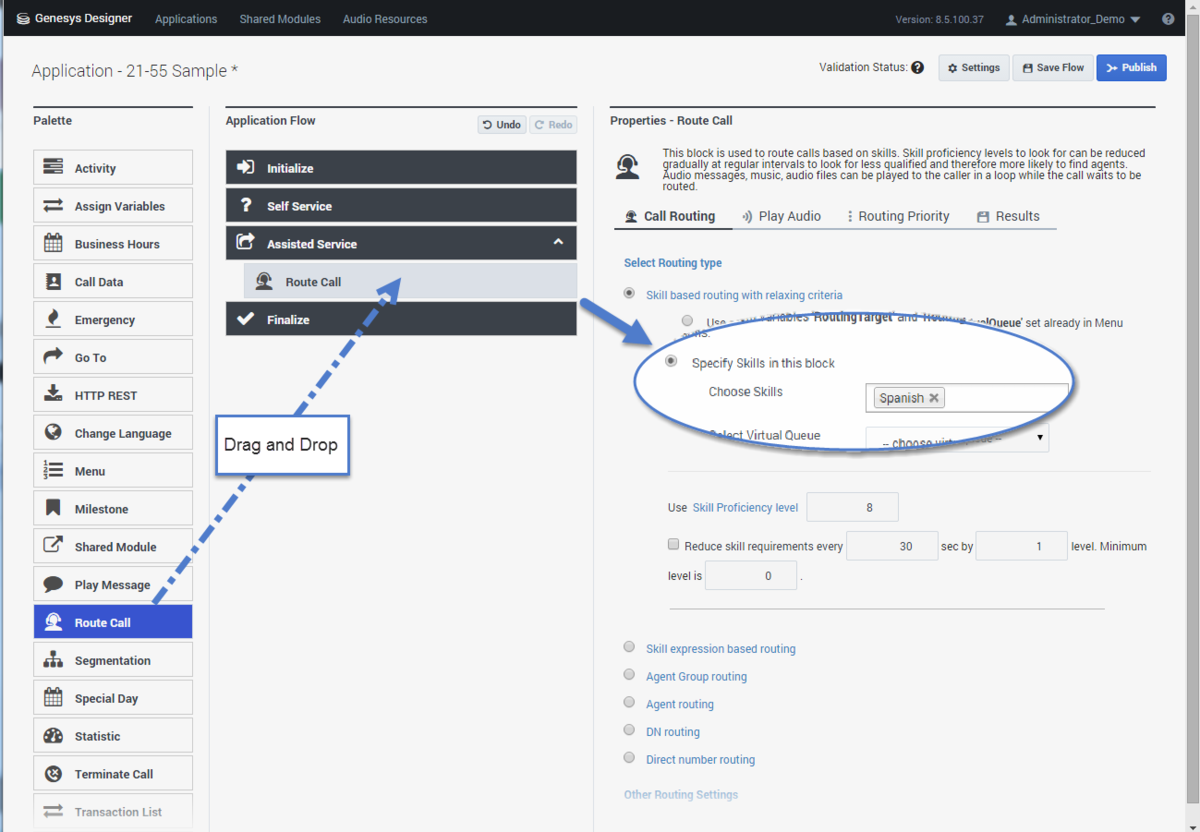Screen dimensions: 1200x832
Task: Click the reduce interval seconds field showing 30
Action: tap(892, 546)
